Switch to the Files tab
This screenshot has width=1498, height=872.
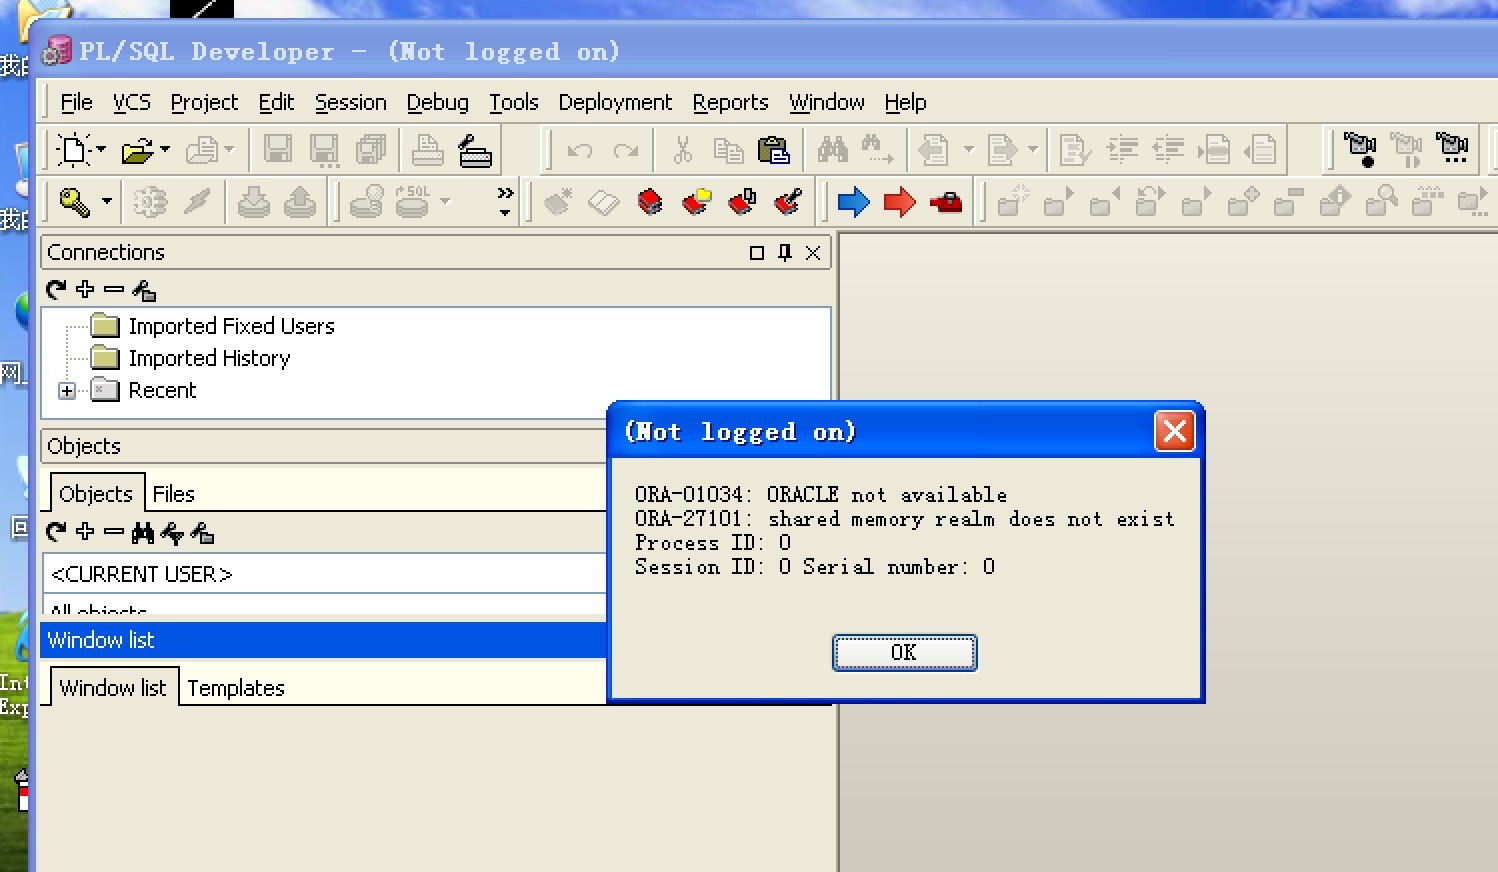(173, 494)
